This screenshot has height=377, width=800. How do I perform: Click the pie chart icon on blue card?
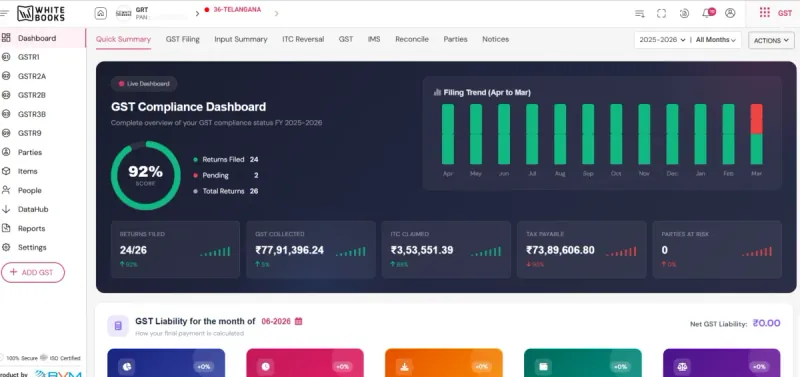tap(127, 366)
